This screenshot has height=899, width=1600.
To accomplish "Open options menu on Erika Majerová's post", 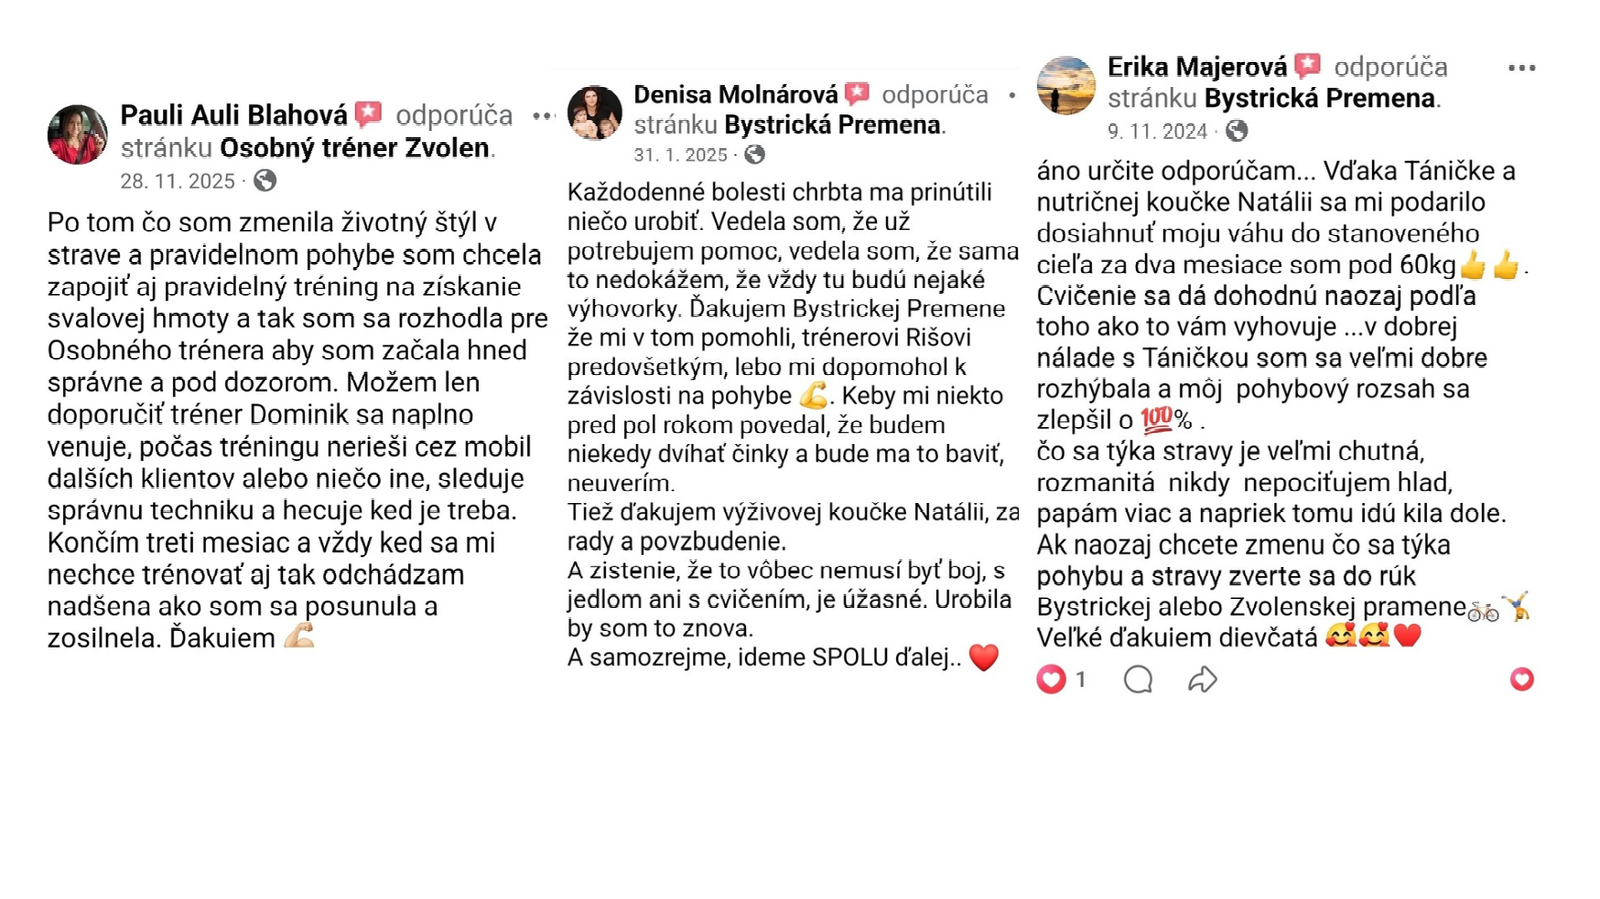I will pos(1521,68).
